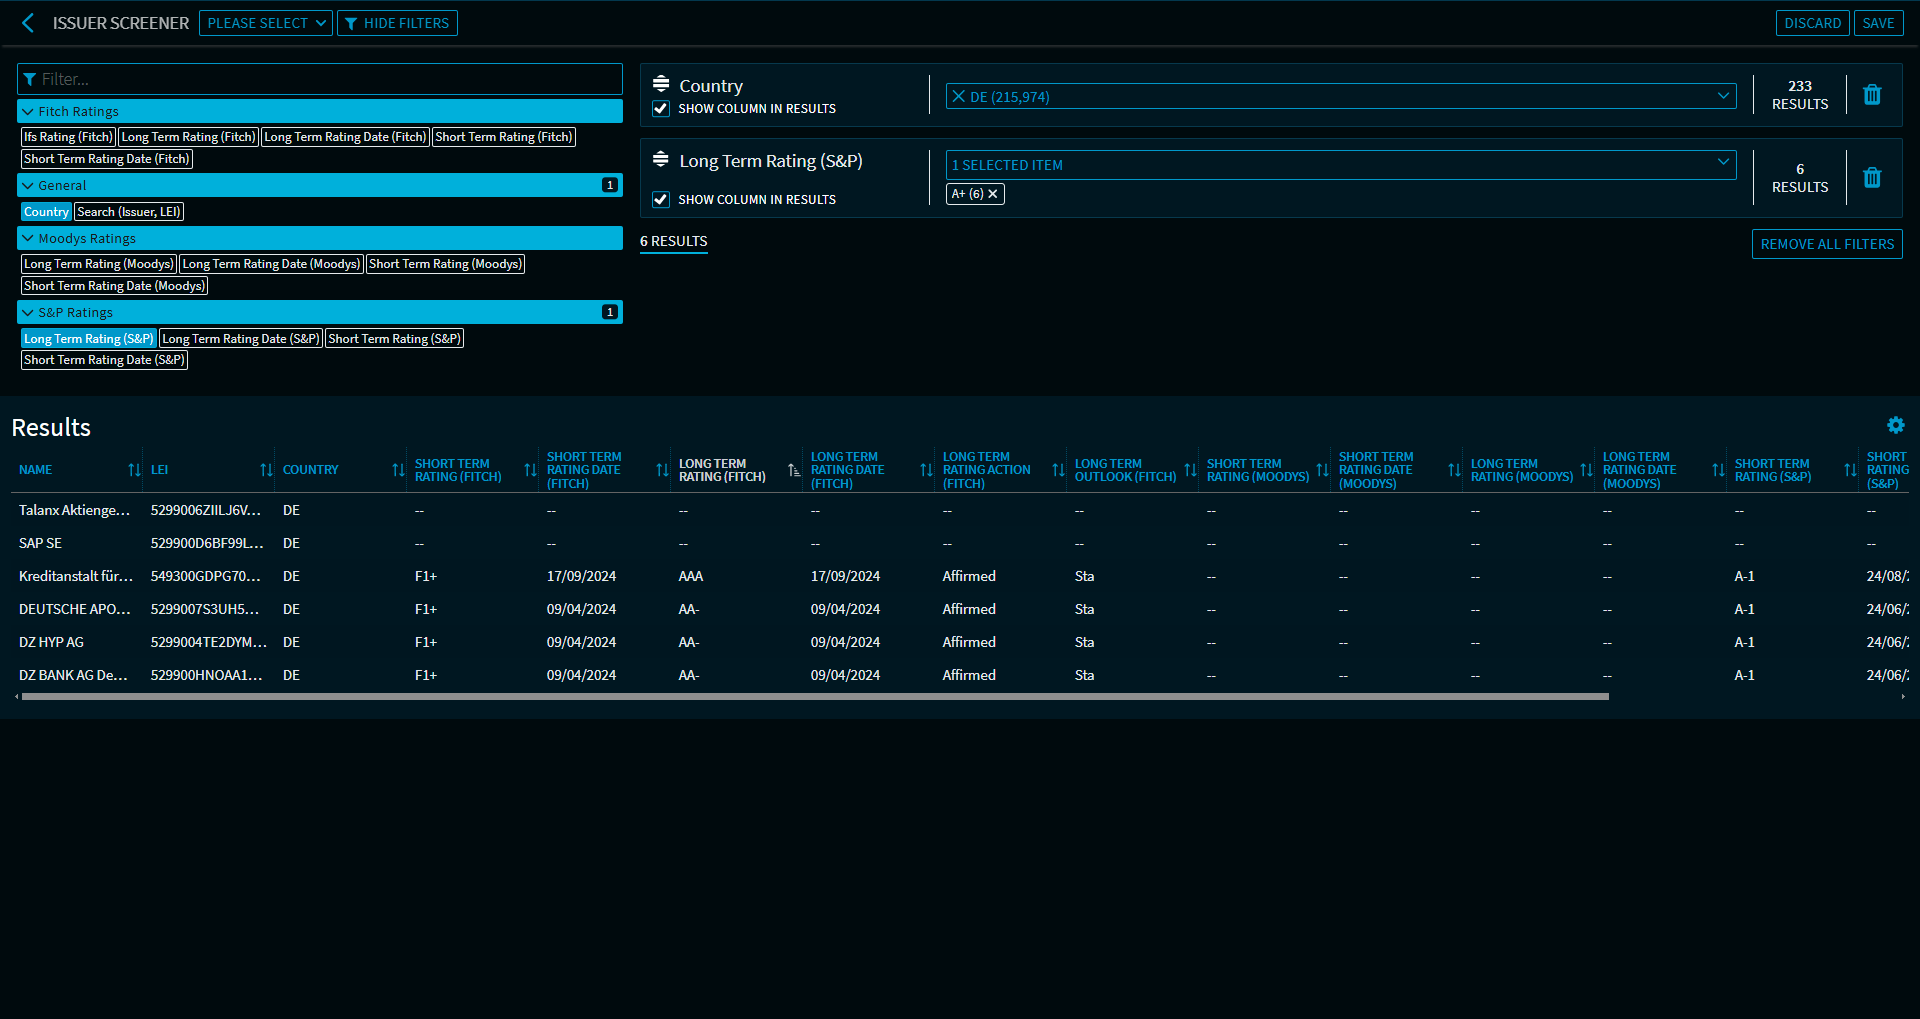Remove the A+ (6) chip with its X

(x=992, y=193)
